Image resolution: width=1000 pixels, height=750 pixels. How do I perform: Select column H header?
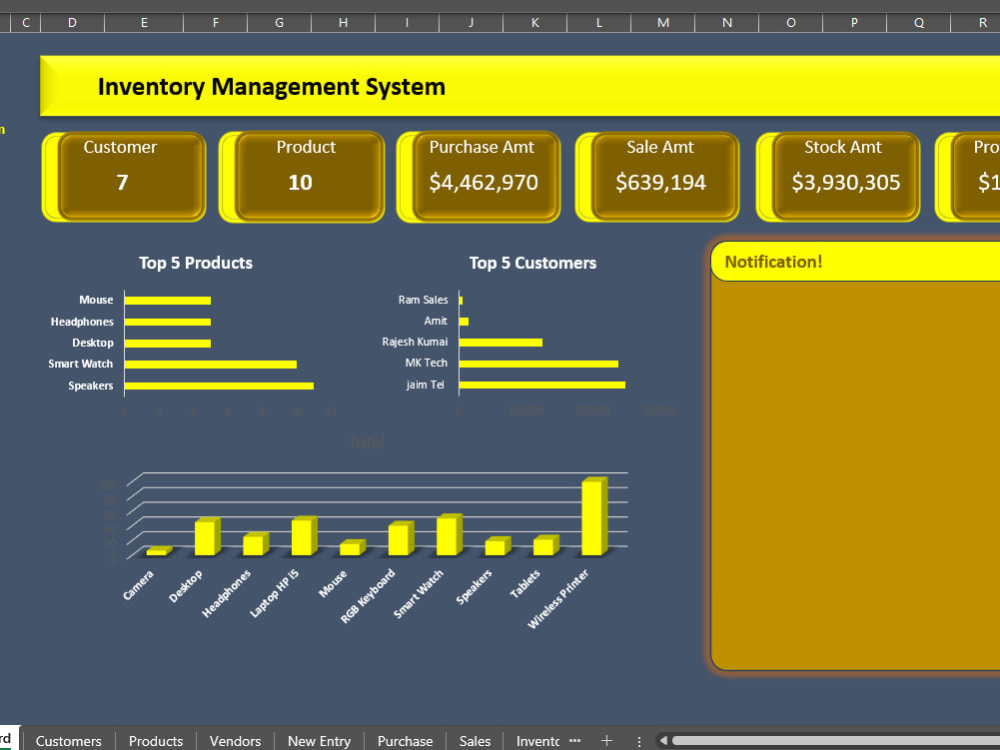343,22
